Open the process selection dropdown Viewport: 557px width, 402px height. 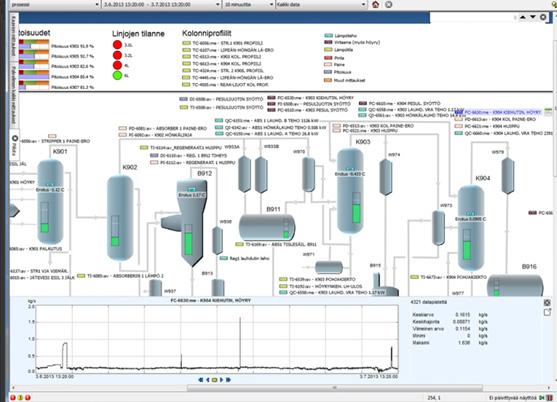click(54, 5)
